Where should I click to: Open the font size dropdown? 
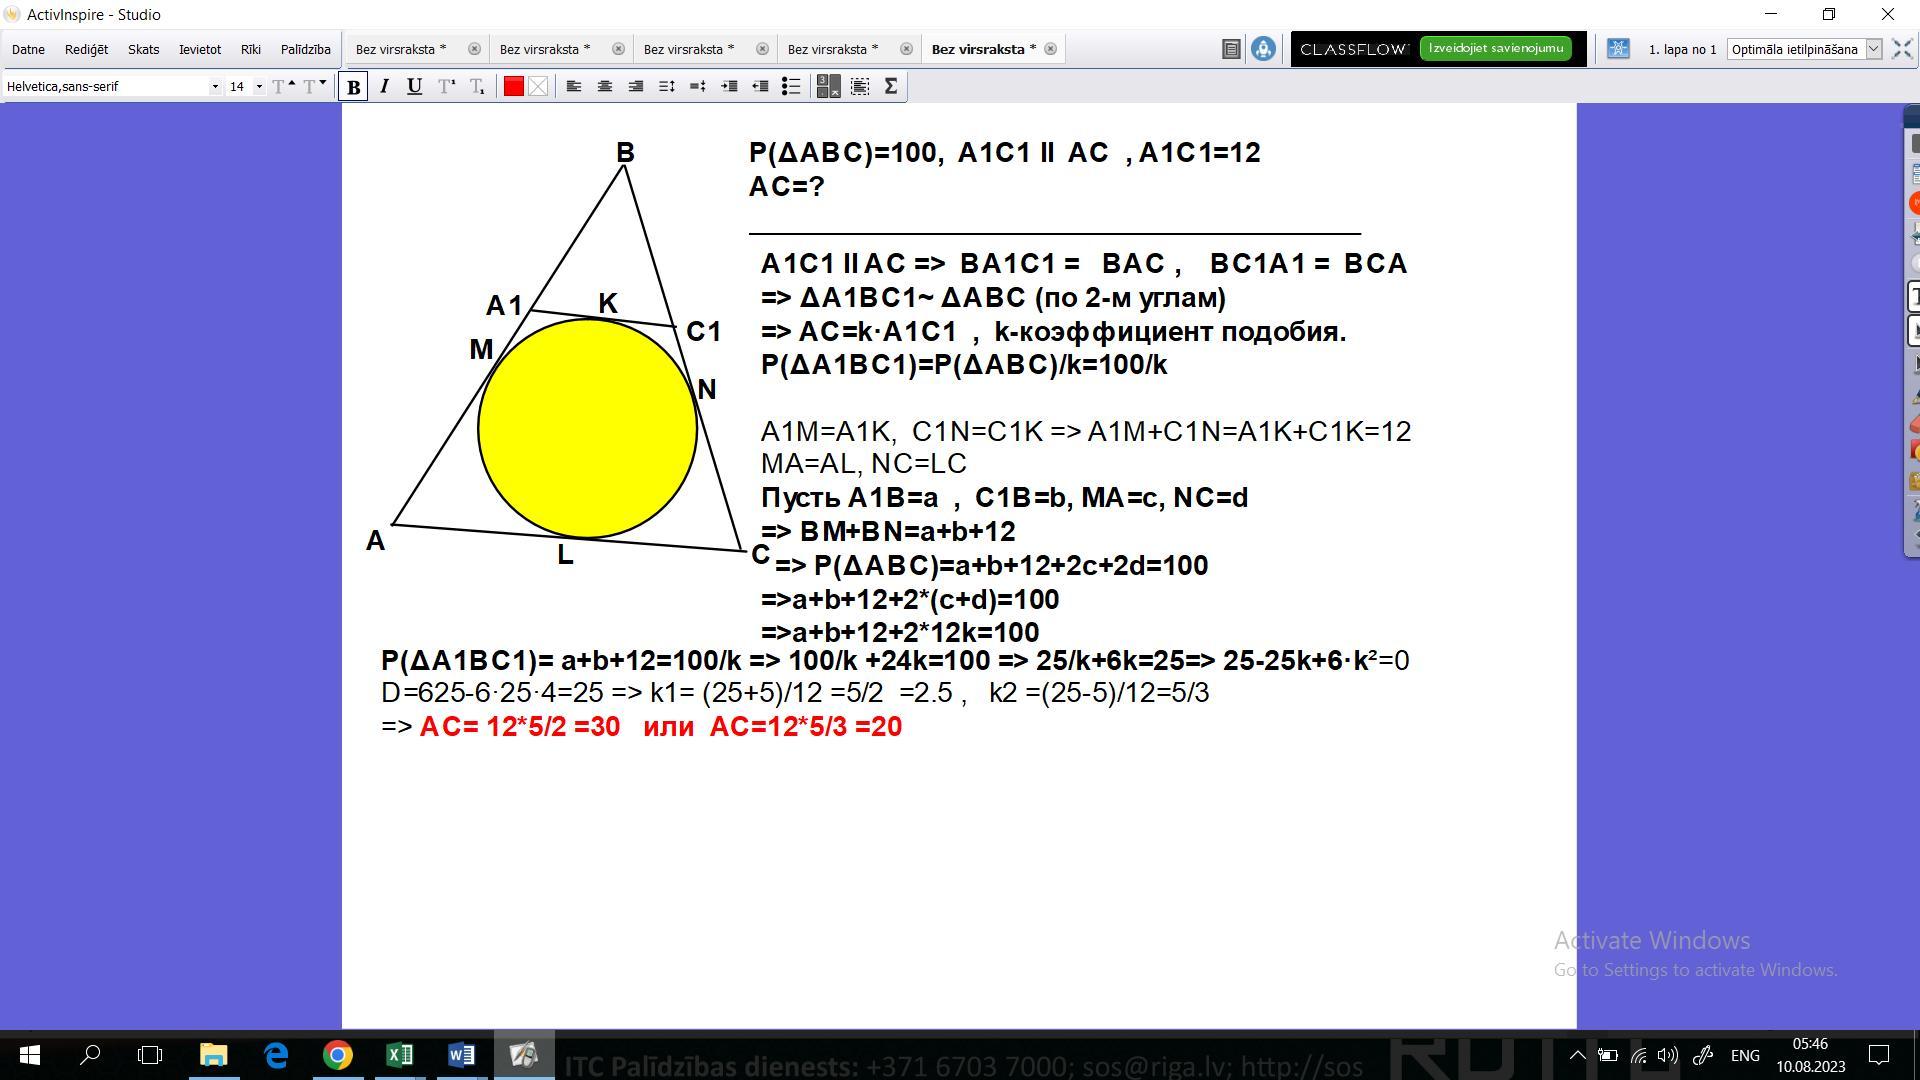(259, 87)
